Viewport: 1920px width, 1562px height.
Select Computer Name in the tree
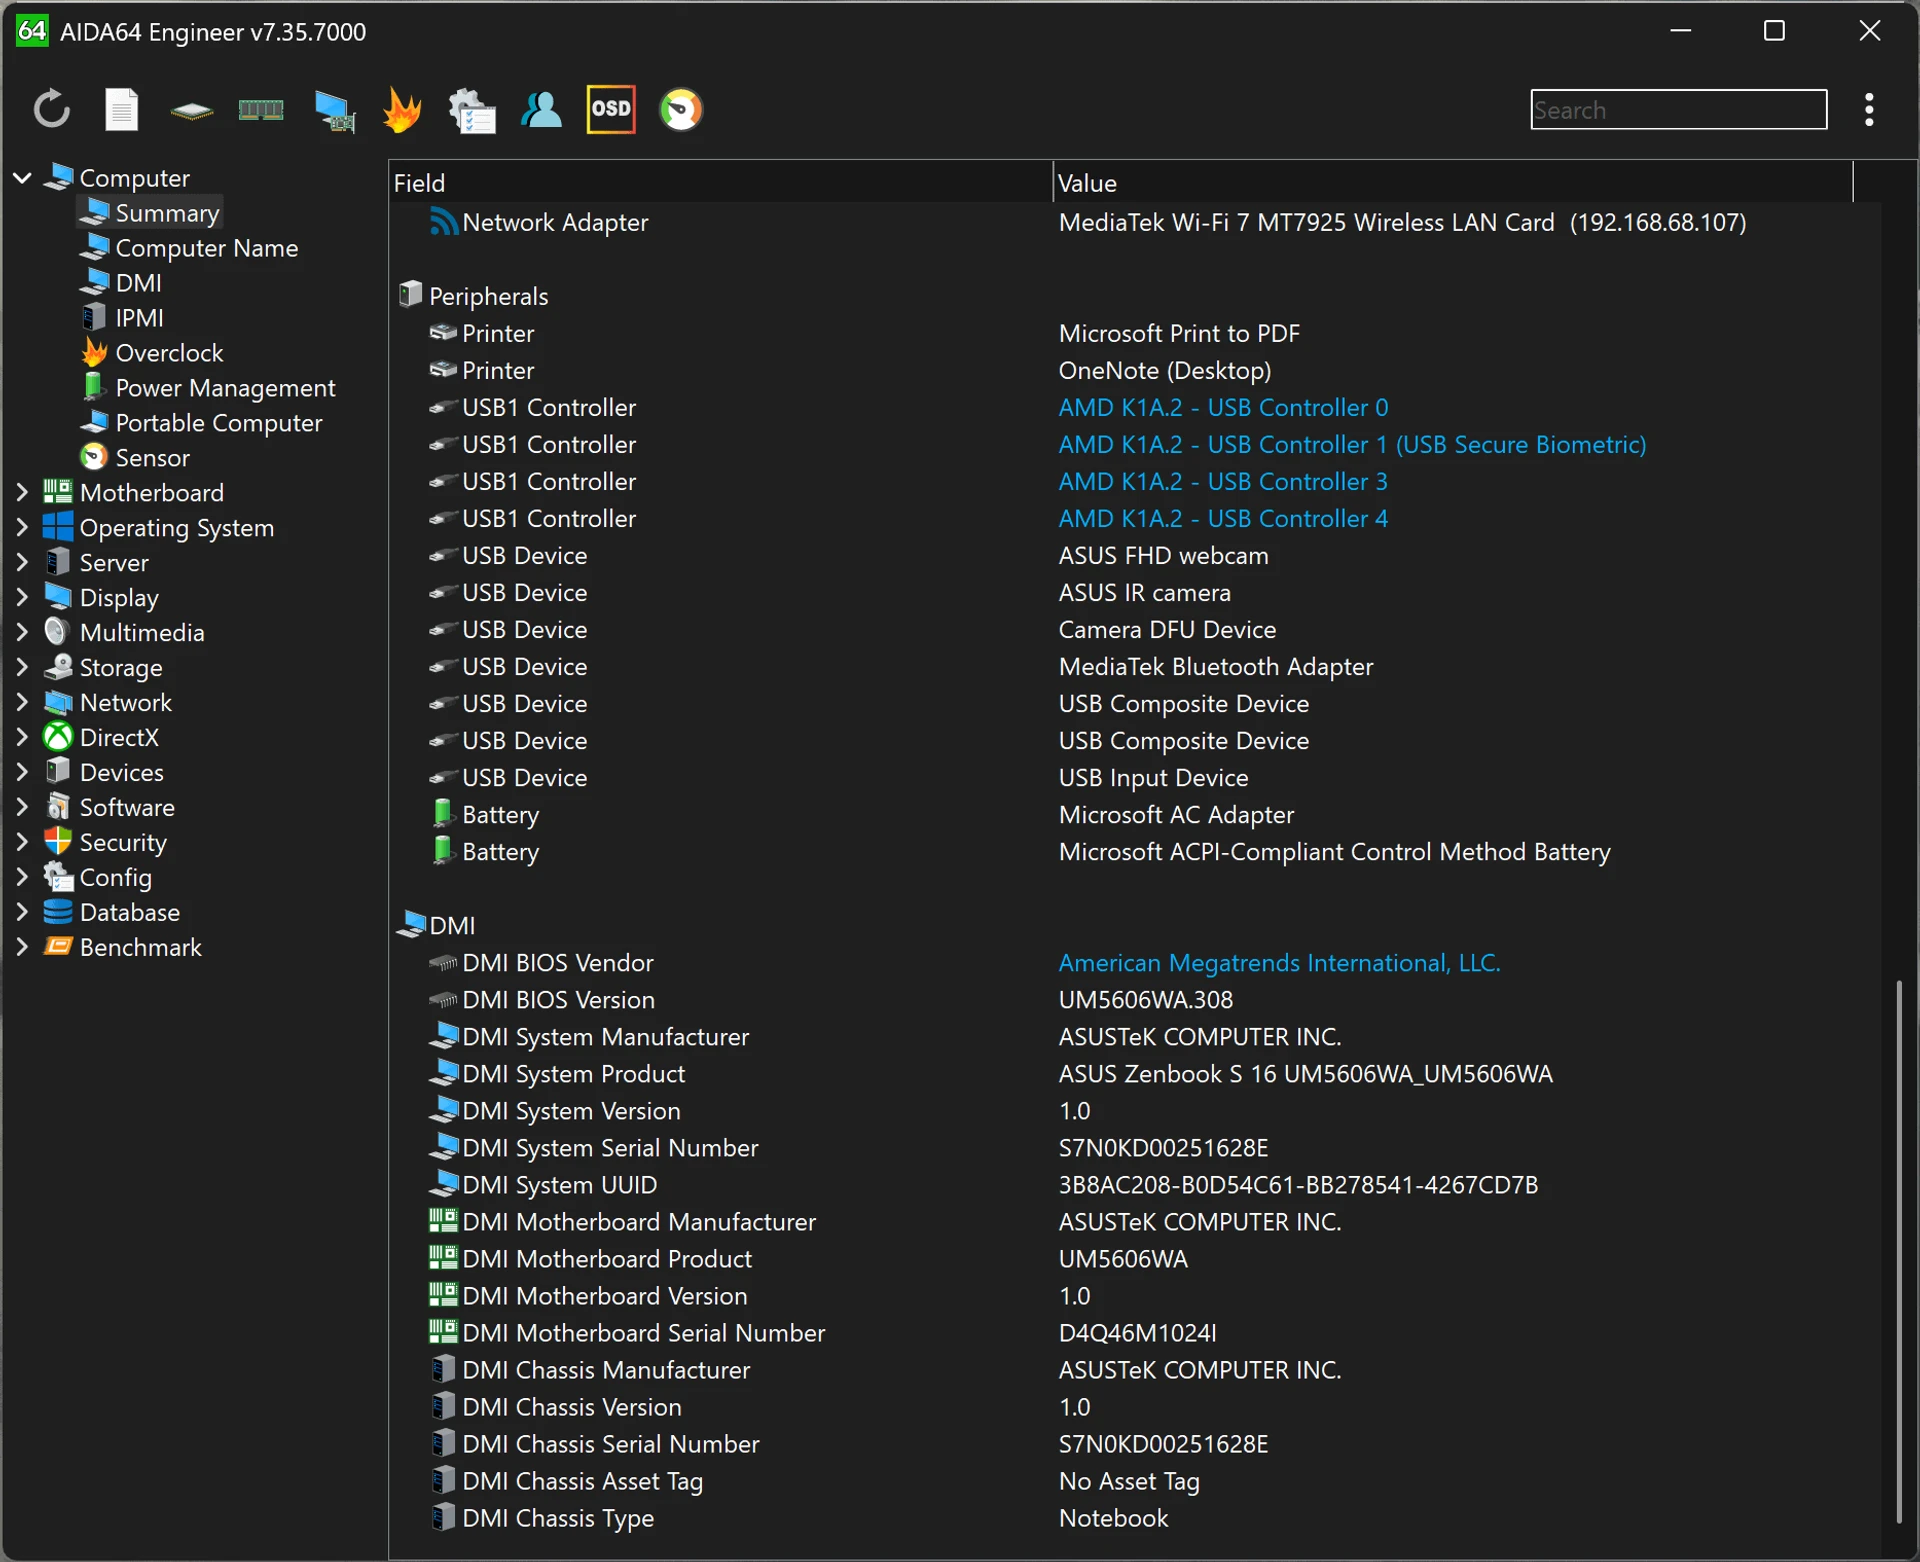pyautogui.click(x=189, y=248)
